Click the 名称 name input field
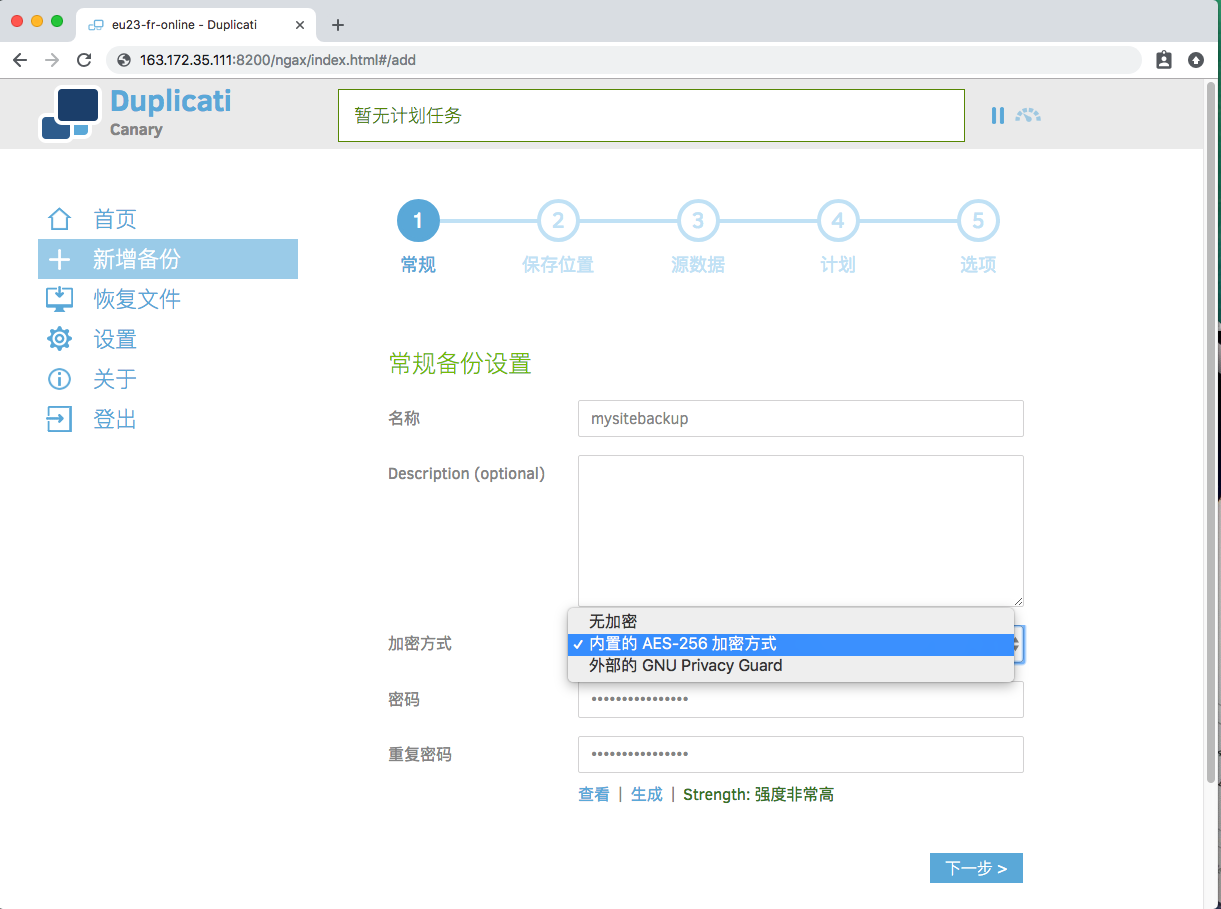 click(800, 419)
